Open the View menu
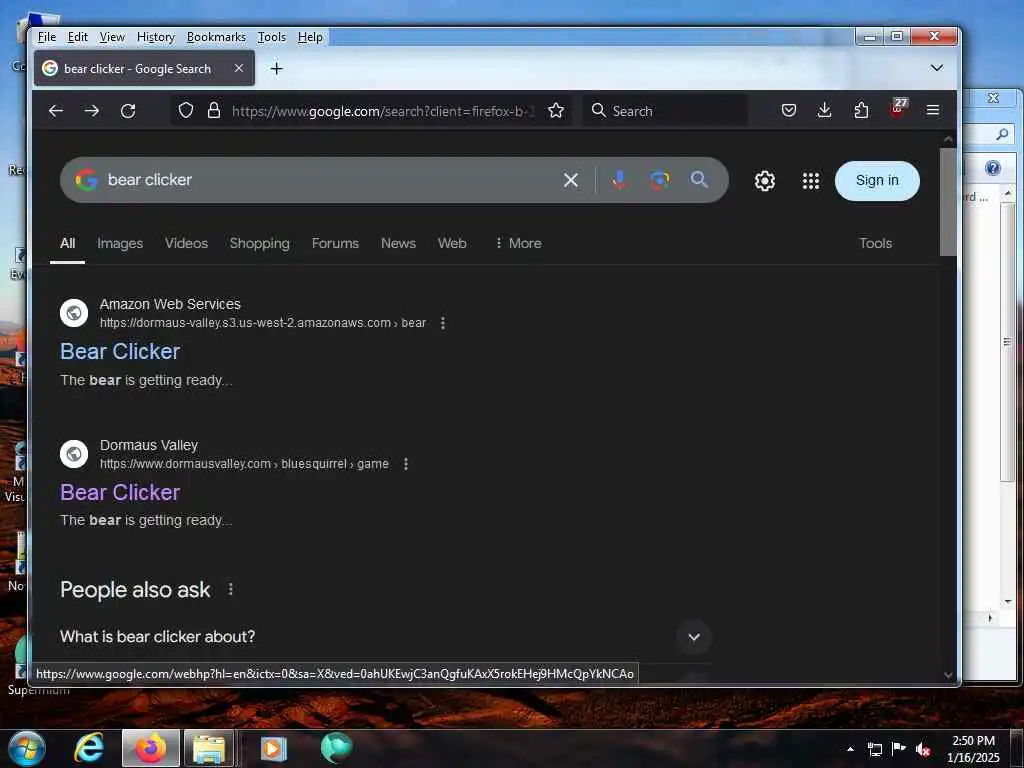 tap(112, 37)
